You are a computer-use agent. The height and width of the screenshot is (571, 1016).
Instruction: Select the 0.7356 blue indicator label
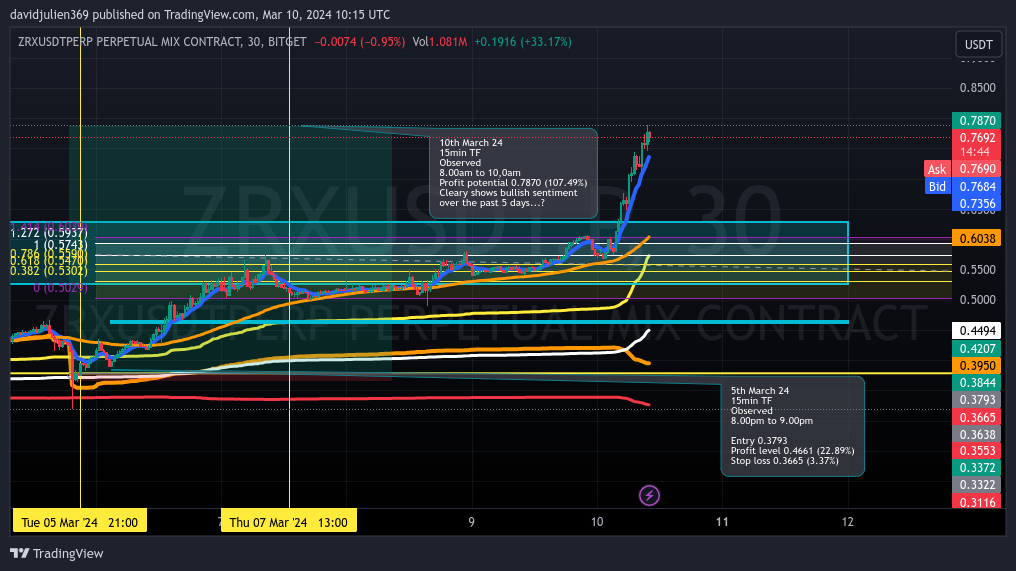pyautogui.click(x=977, y=204)
